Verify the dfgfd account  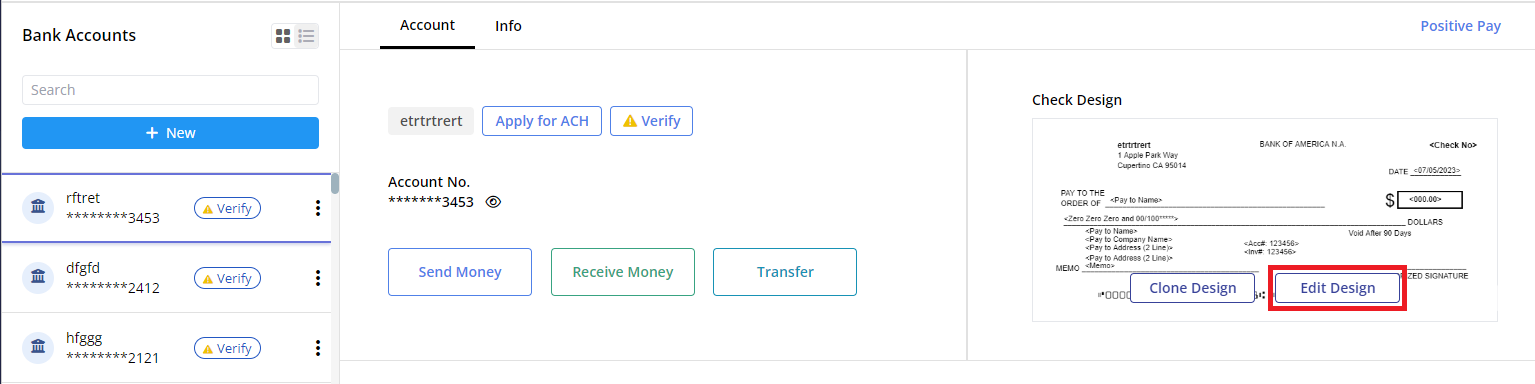tap(227, 278)
